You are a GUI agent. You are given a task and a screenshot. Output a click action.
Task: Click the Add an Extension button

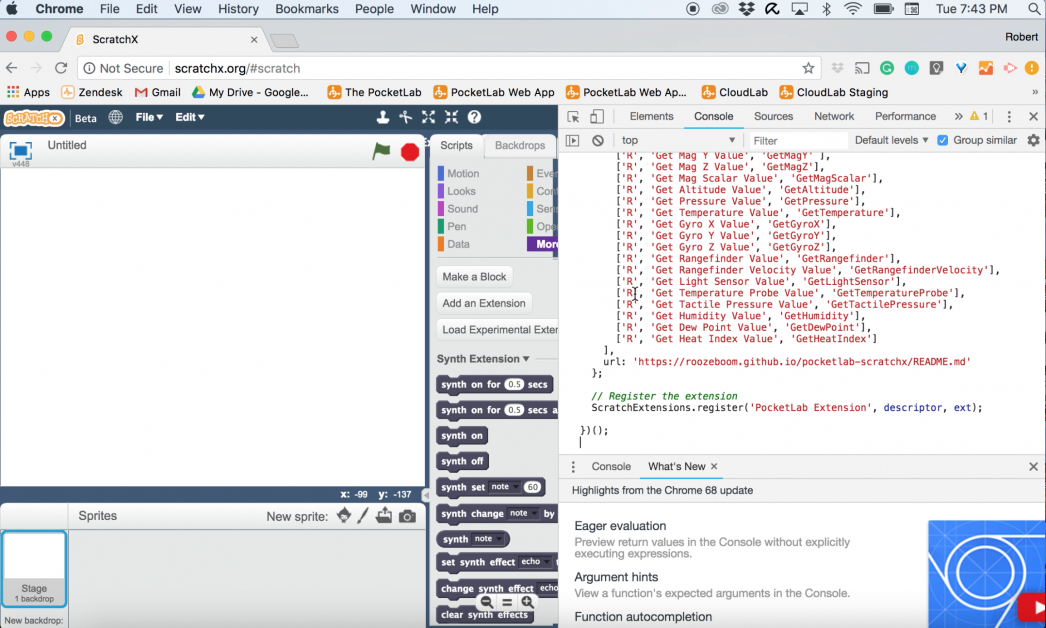coord(483,302)
